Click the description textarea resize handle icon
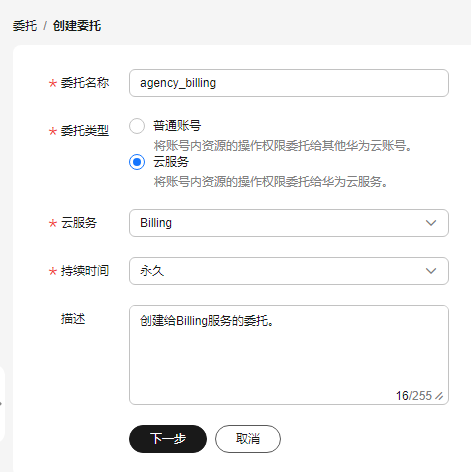This screenshot has width=471, height=472. pos(439,396)
